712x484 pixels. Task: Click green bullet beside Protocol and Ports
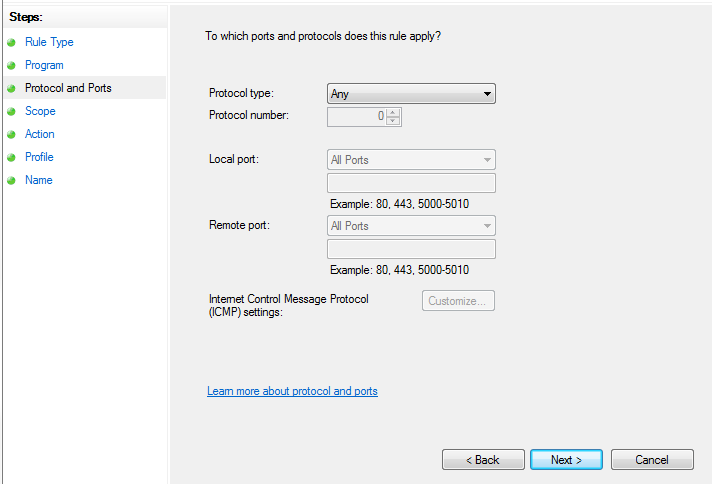(12, 89)
